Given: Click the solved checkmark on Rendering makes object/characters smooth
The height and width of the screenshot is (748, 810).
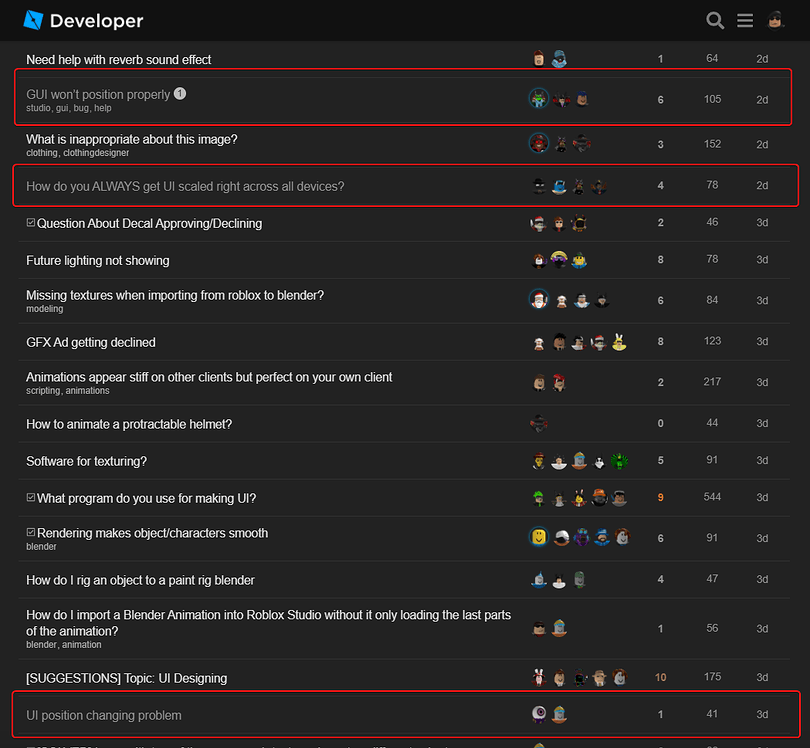Looking at the screenshot, I should click(x=31, y=533).
